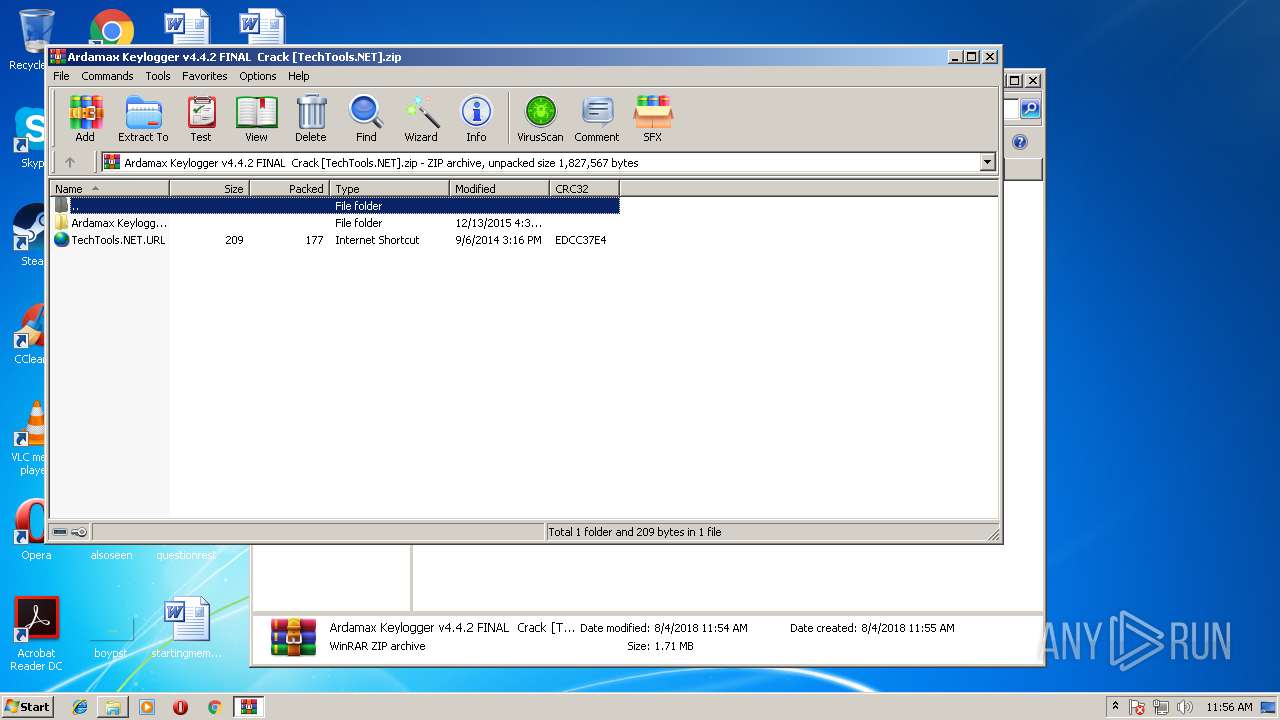Open the Tools menu
1280x720 pixels.
pyautogui.click(x=158, y=76)
